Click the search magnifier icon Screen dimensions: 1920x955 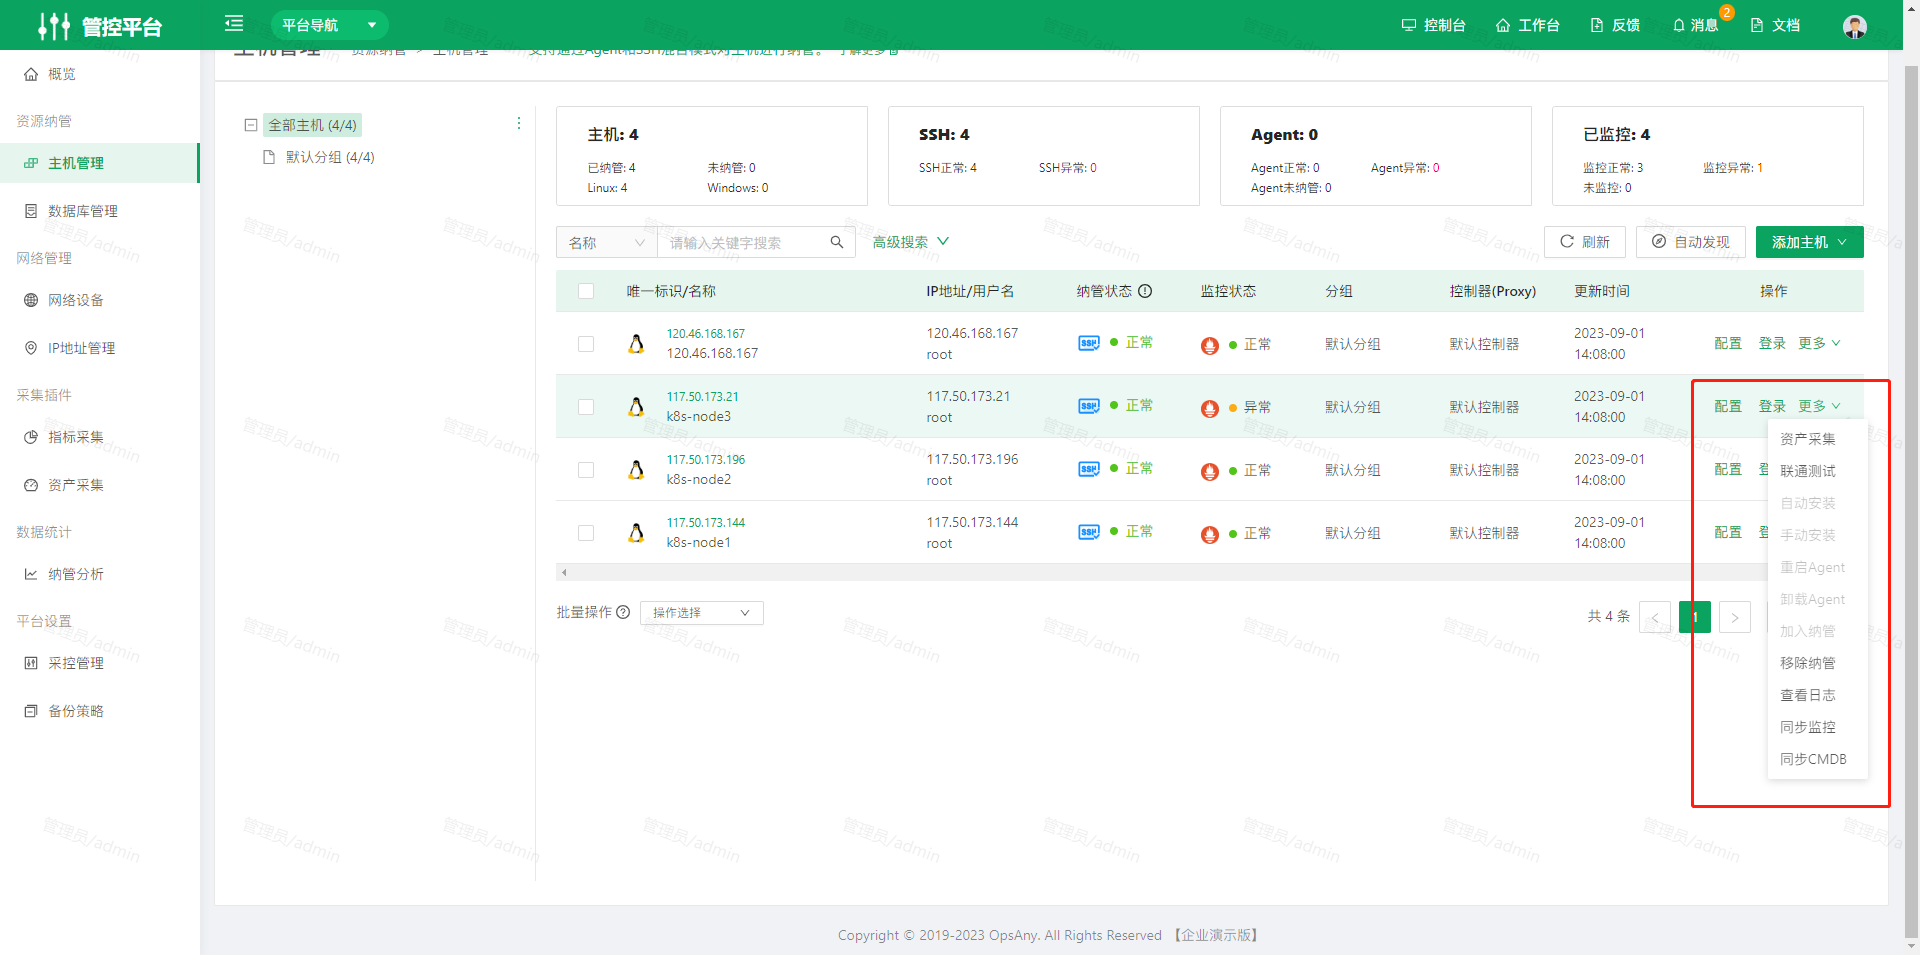837,242
